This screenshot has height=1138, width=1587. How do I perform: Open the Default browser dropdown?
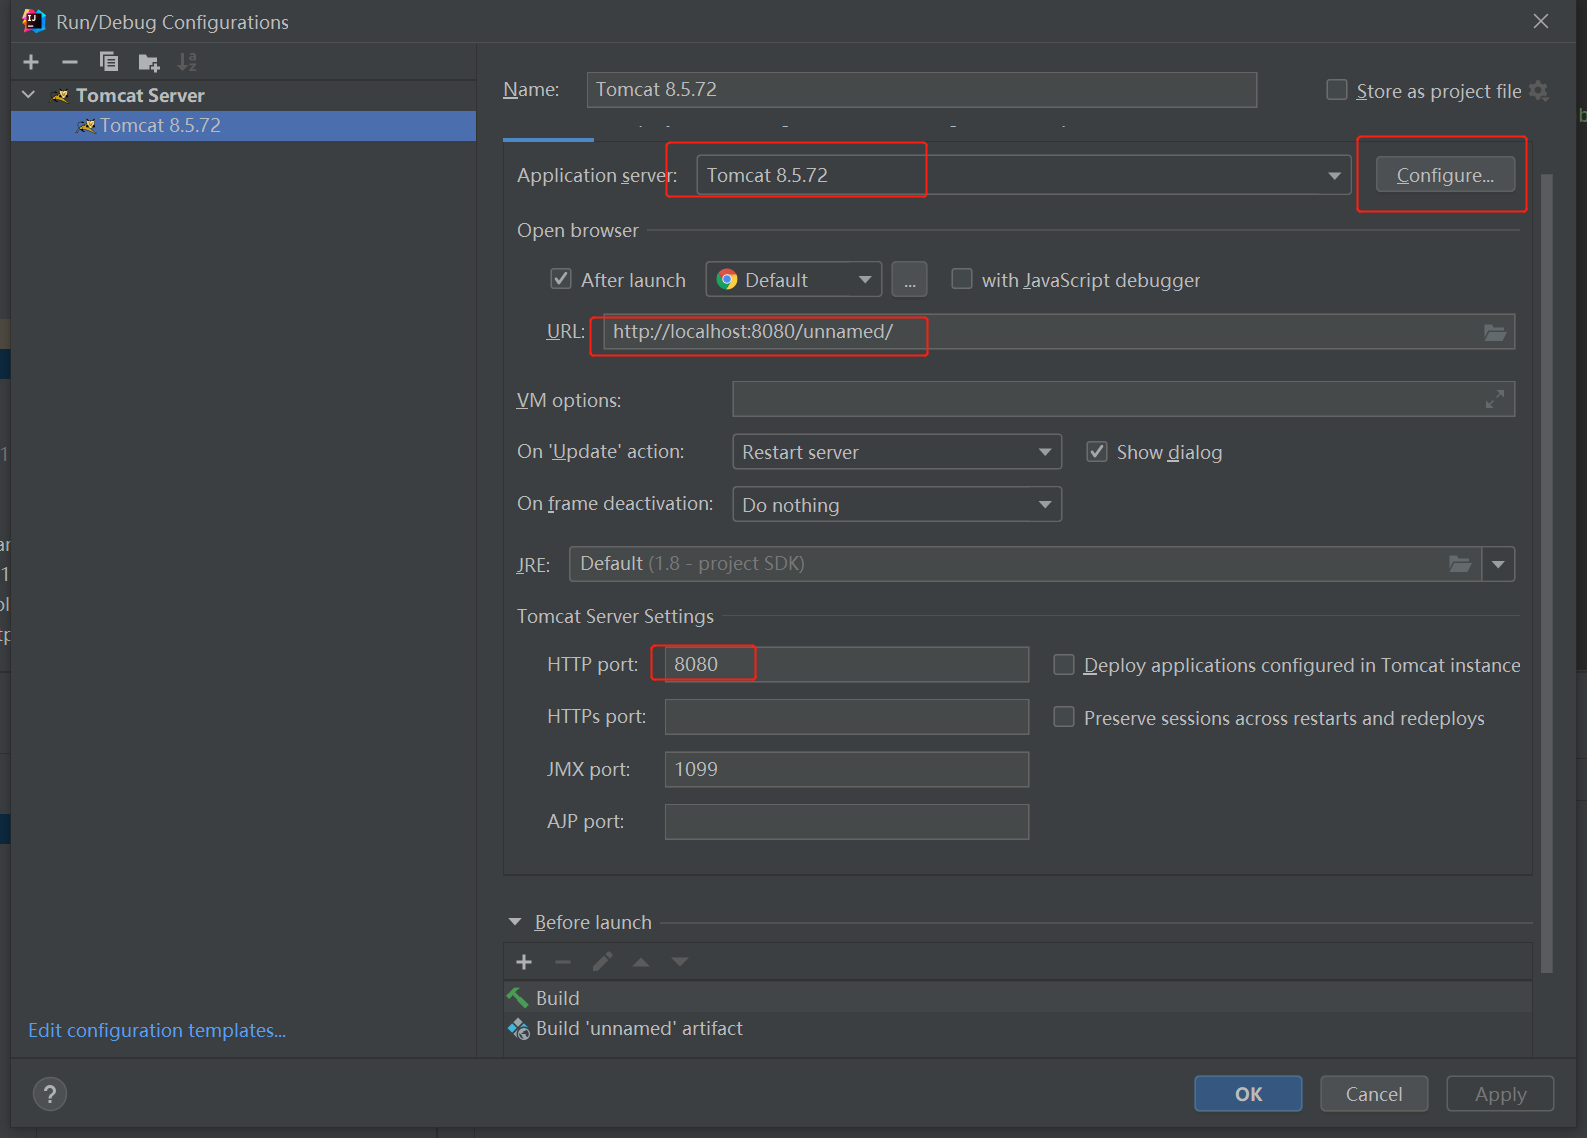(794, 280)
